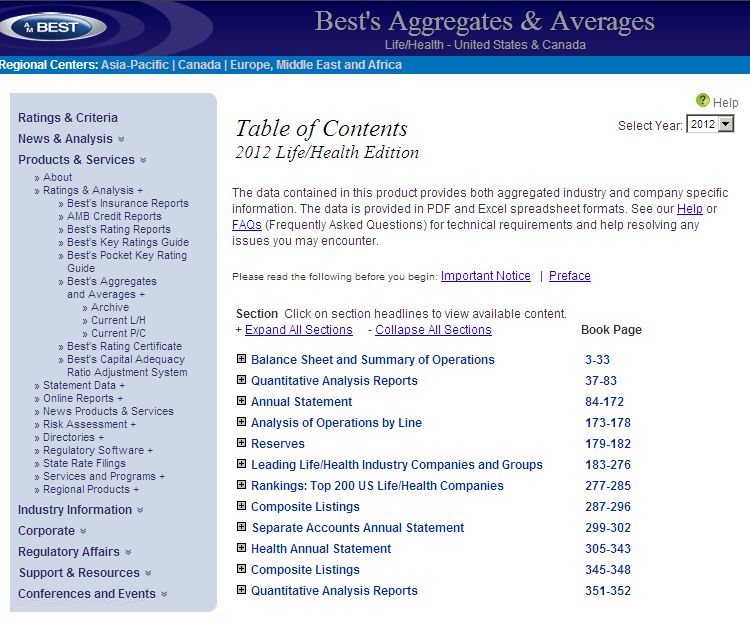Open Best's Capital Adequacy Ratio Adjustment System
Screen dimensions: 750x637
tap(127, 365)
